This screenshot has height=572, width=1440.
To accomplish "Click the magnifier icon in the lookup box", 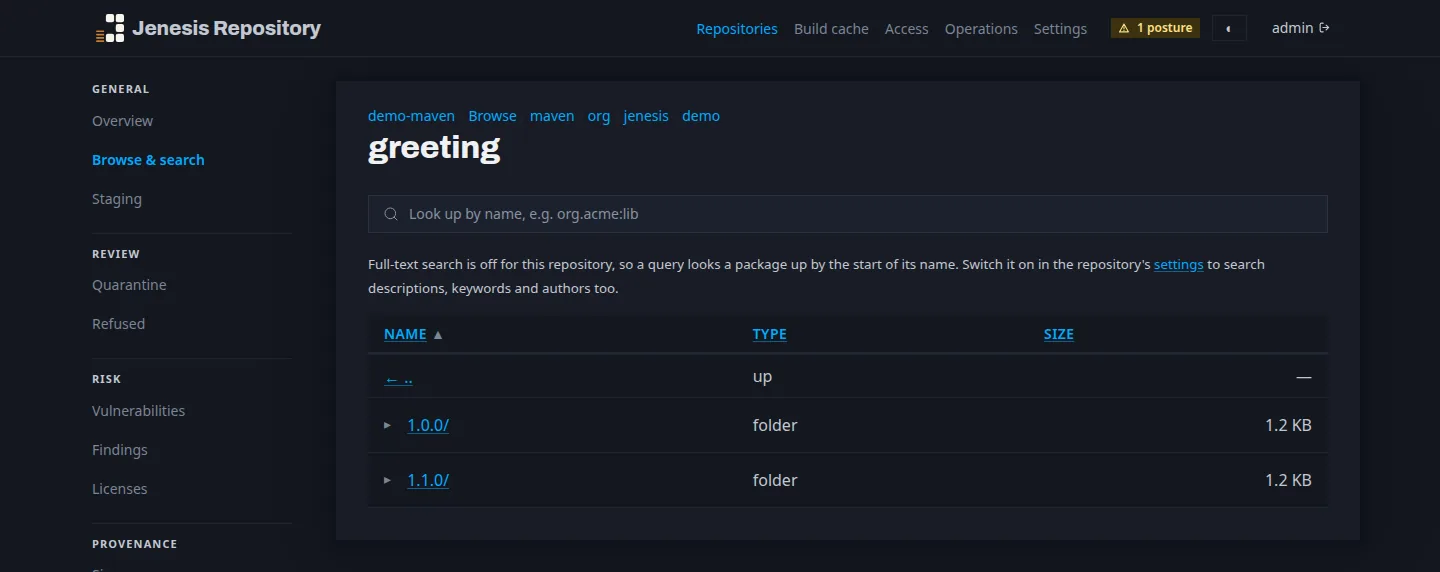I will (391, 214).
